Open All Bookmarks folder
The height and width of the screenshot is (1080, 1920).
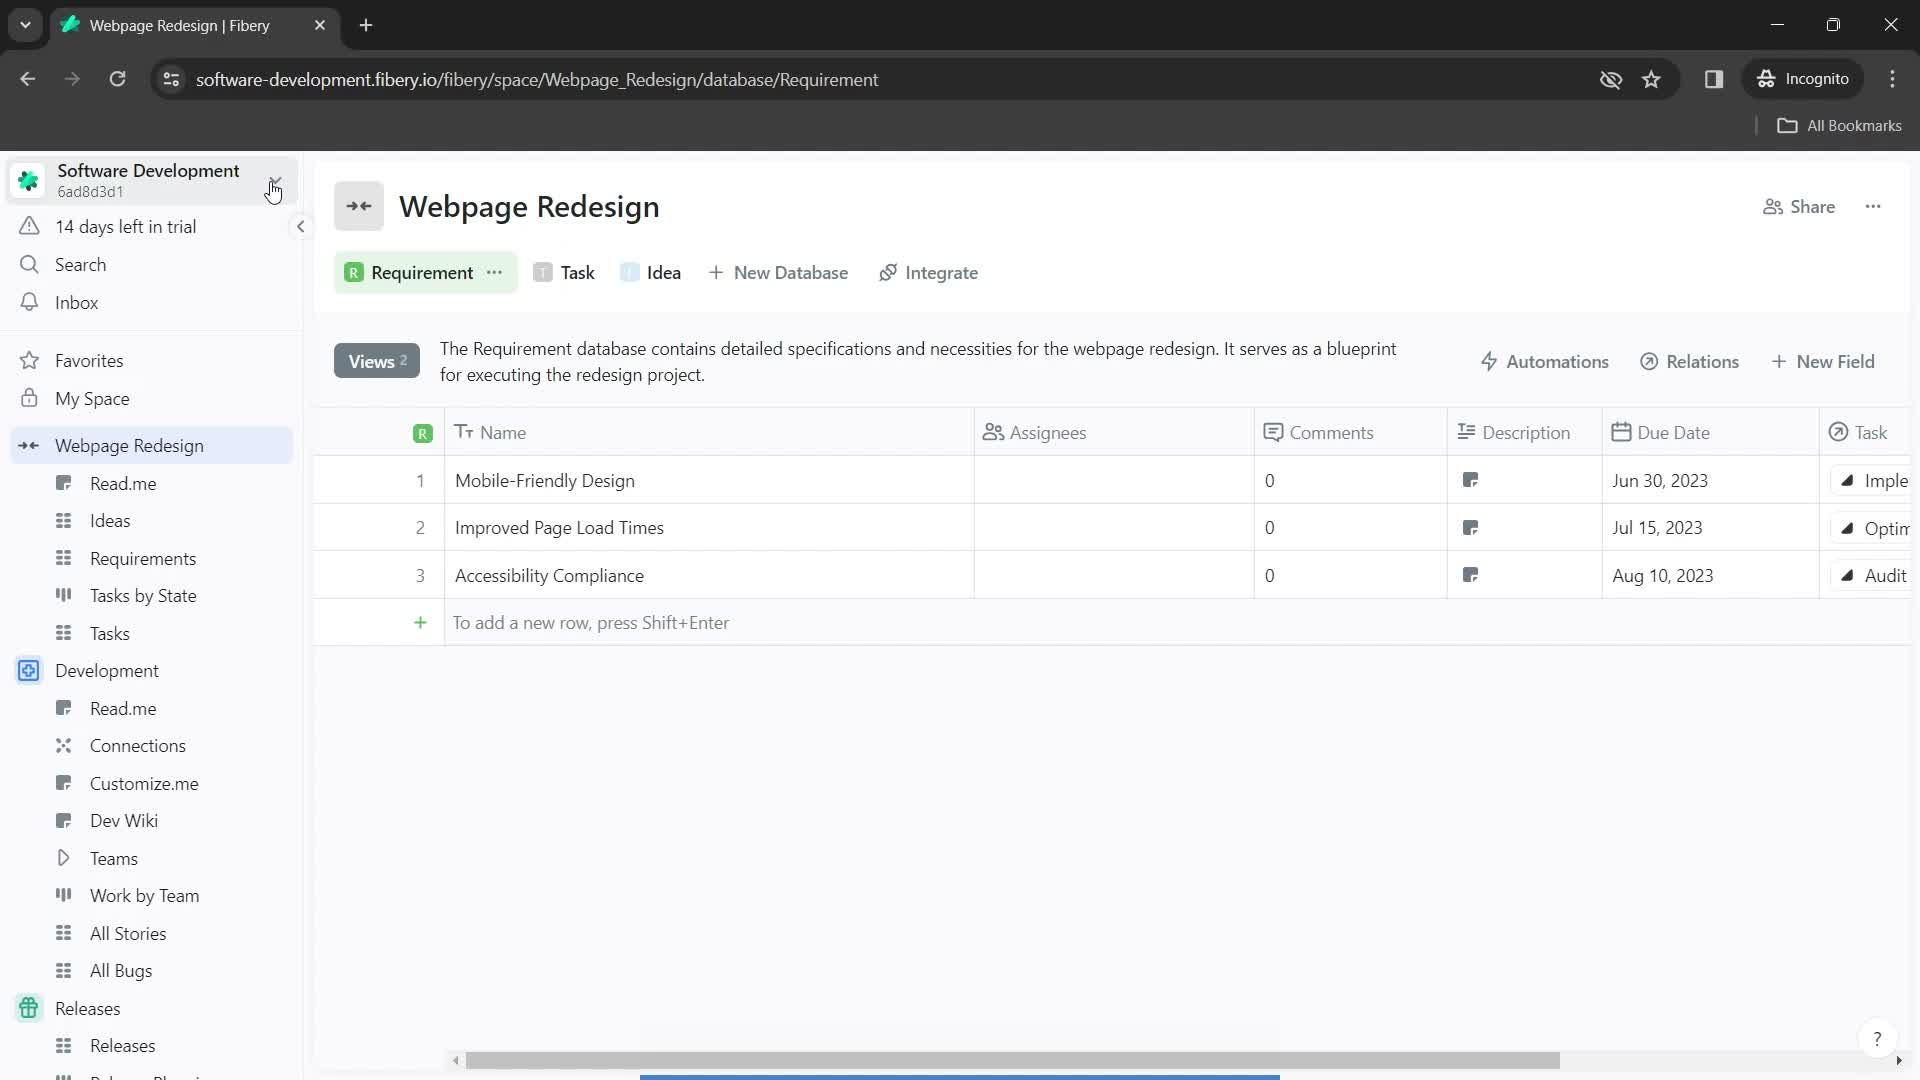[x=1839, y=125]
